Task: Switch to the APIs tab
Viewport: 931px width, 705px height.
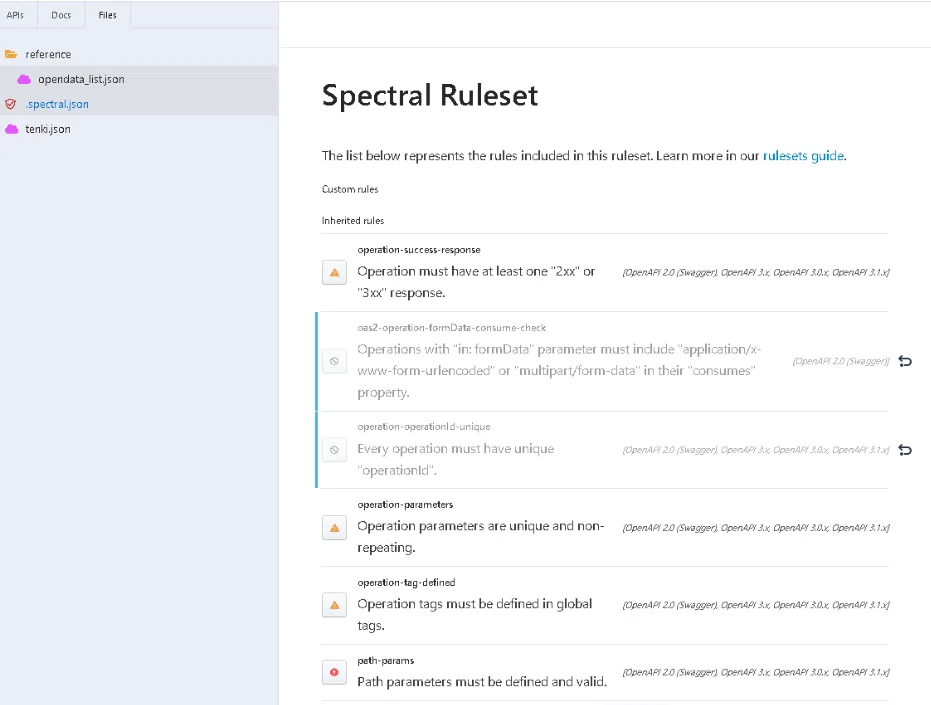Action: (15, 15)
